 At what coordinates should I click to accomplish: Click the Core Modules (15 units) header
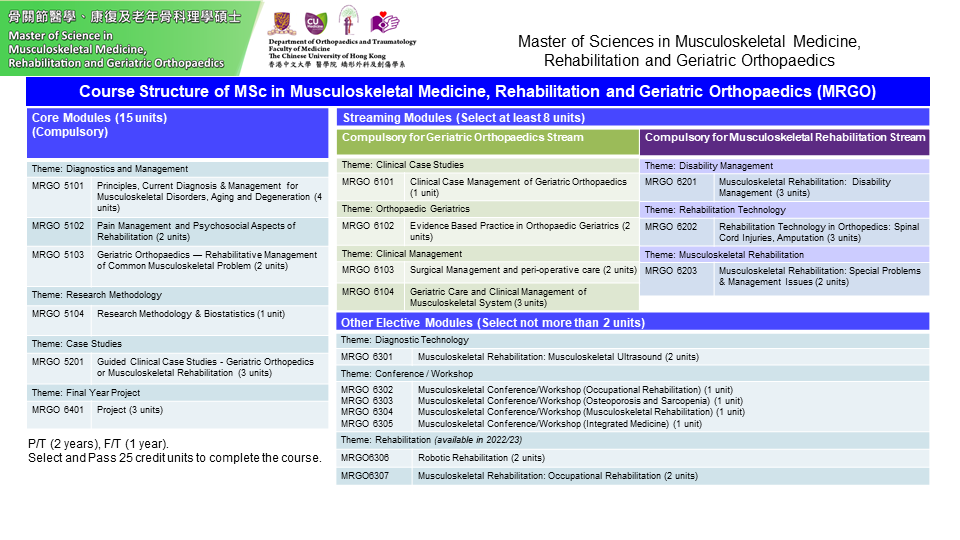coord(178,133)
